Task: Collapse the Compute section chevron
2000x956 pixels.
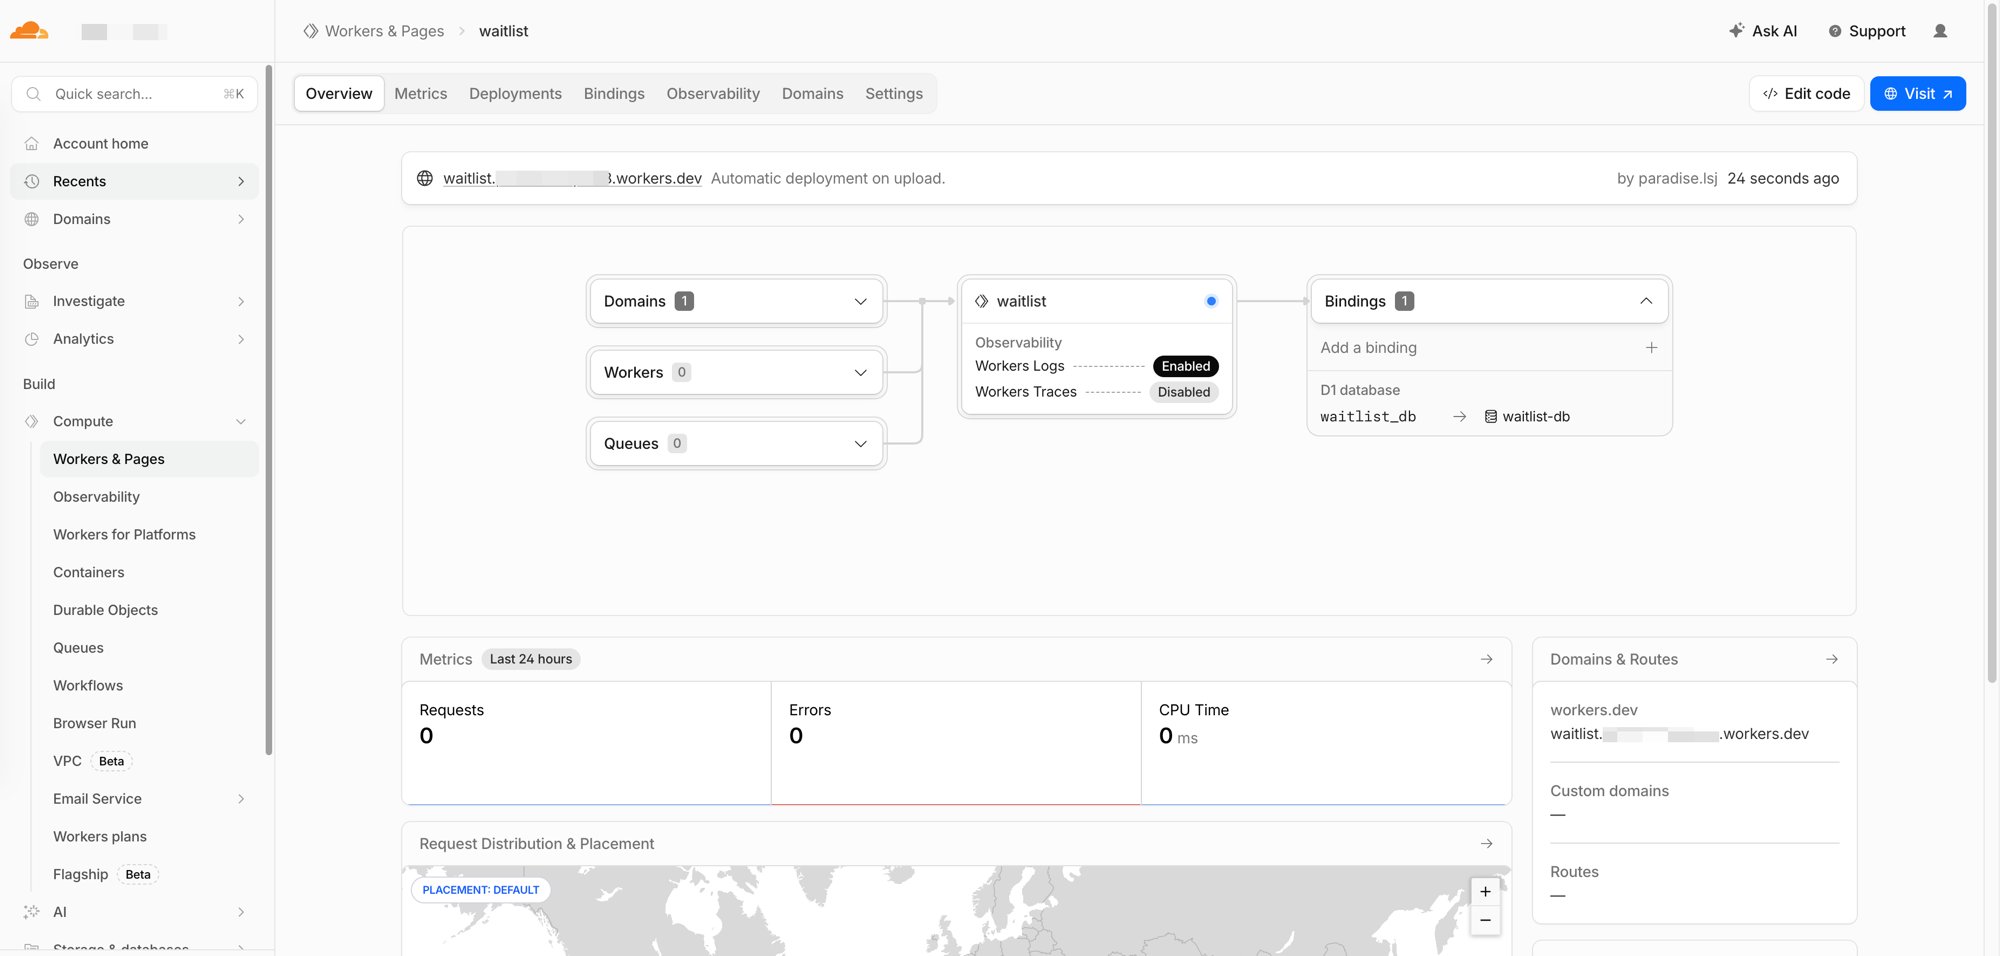Action: click(241, 421)
